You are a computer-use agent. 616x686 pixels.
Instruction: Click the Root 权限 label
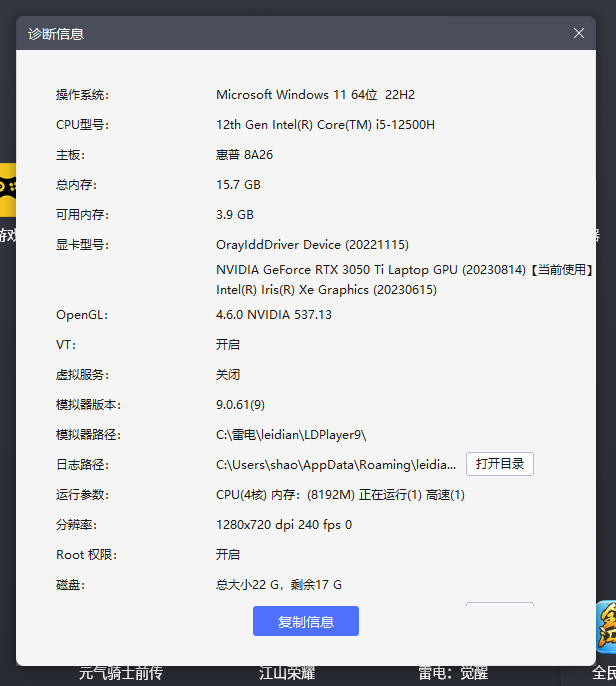pyautogui.click(x=86, y=555)
